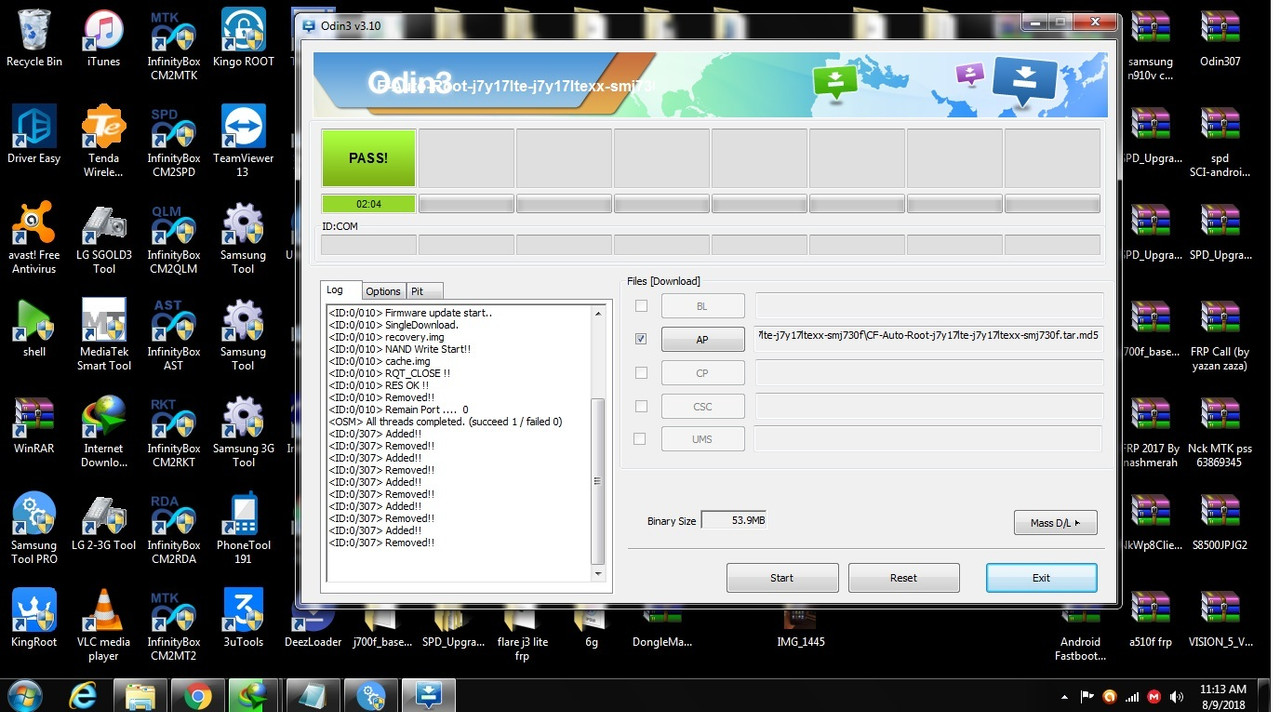Image resolution: width=1280 pixels, height=712 pixels.
Task: Show hidden system tray icons
Action: (1064, 696)
